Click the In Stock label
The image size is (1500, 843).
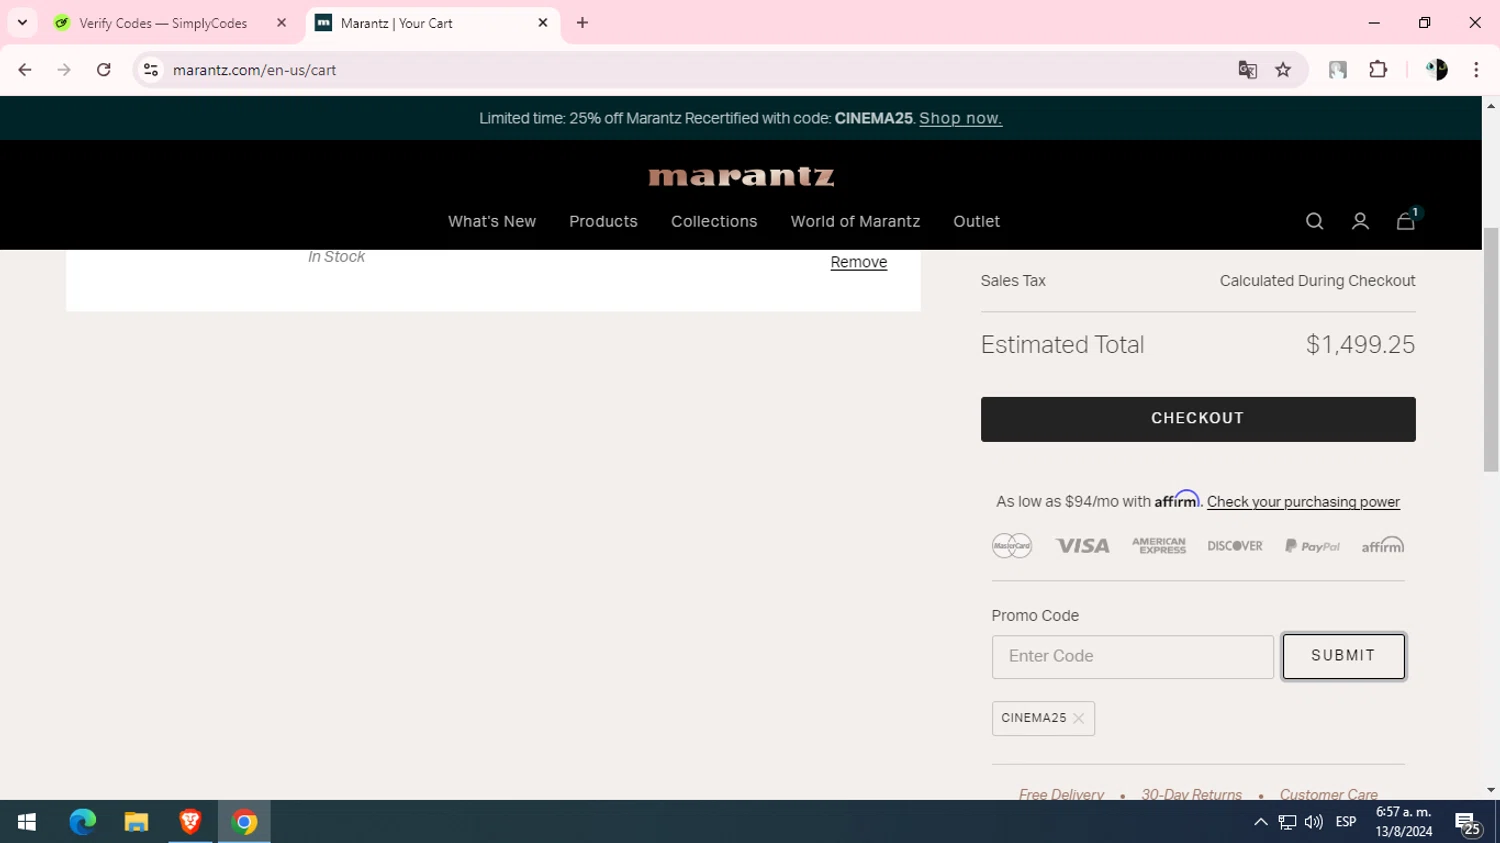336,257
